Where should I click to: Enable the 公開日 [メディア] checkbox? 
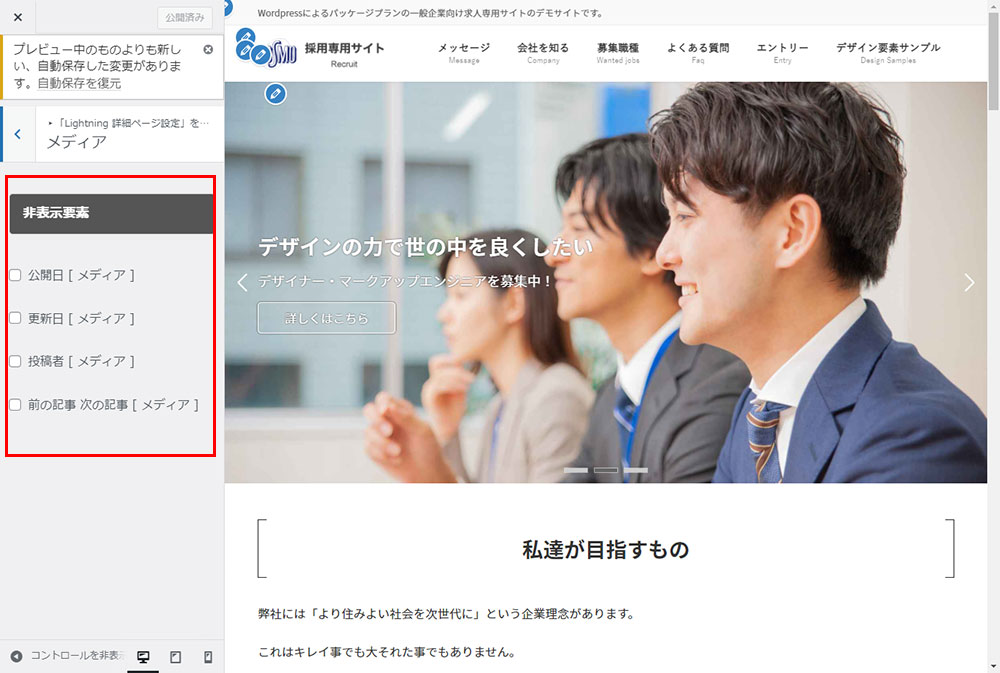(x=15, y=275)
